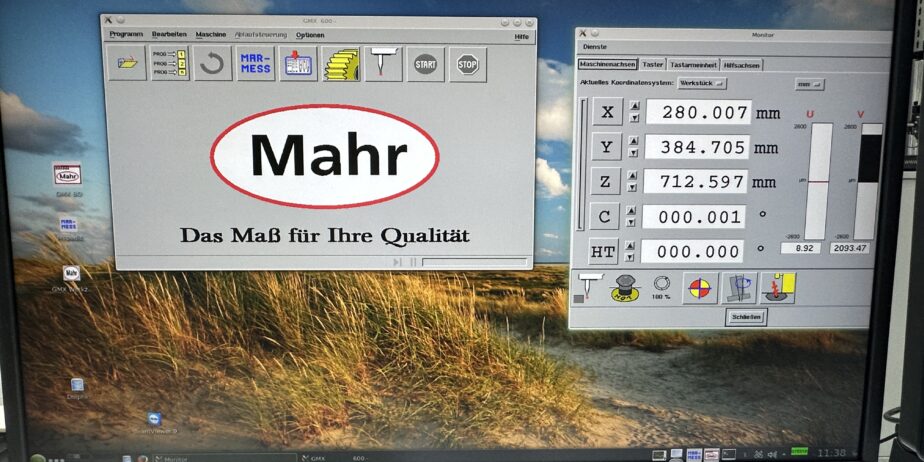Screen dimensions: 924x462
Task: Click the Schließen button
Action: pos(746,317)
